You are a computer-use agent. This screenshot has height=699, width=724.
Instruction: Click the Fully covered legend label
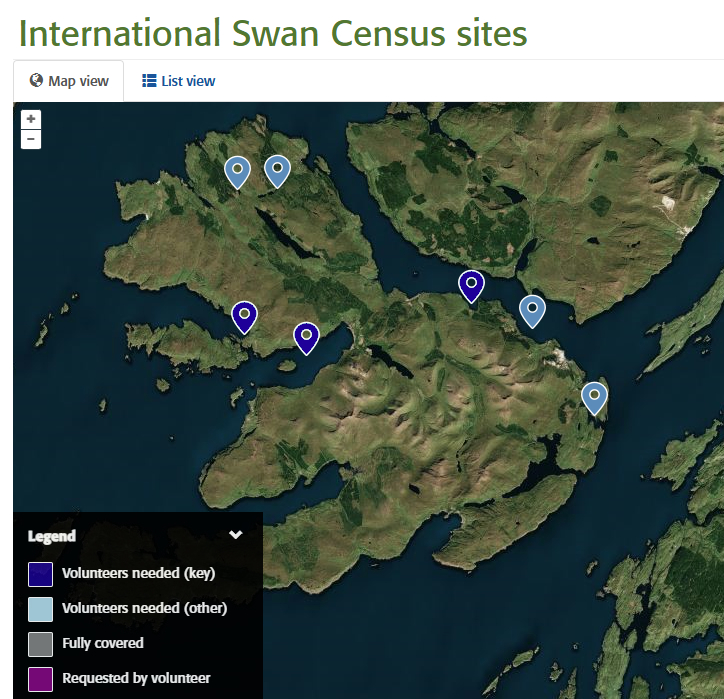click(103, 643)
